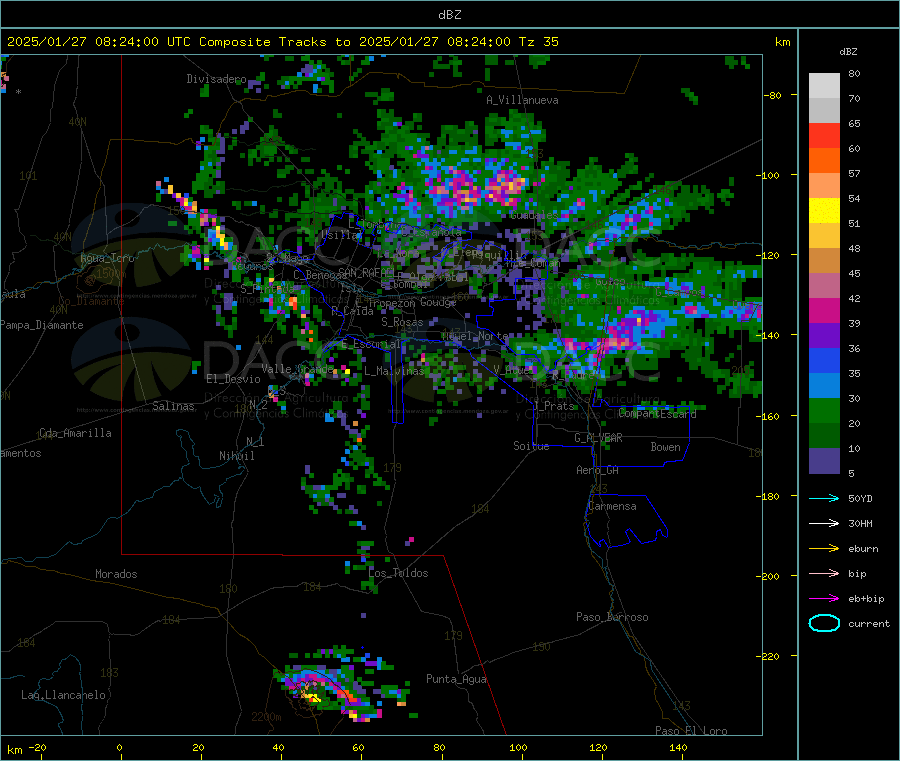Click the Carmensa map label
Screen dimensions: 900x761
[612, 506]
